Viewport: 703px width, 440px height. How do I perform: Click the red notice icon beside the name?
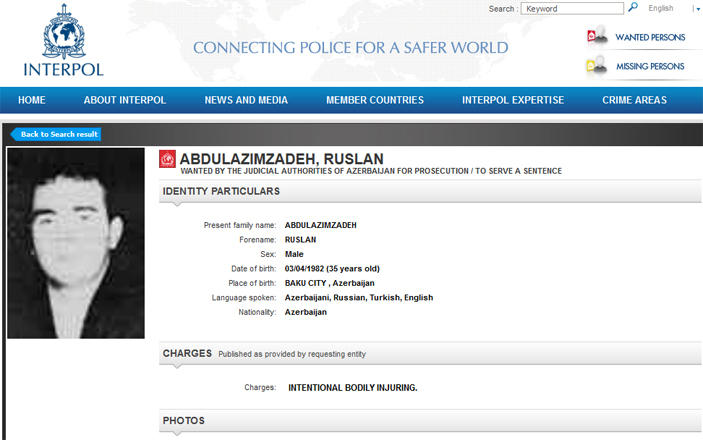pos(167,159)
